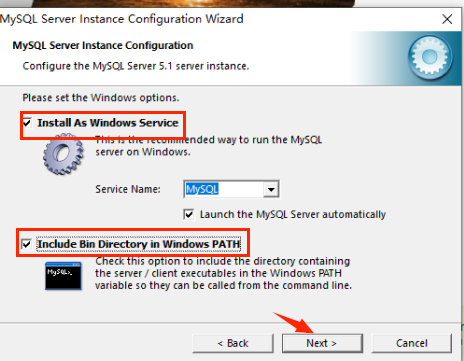This screenshot has height=361, width=464.
Task: Proceed with the Next button
Action: tap(322, 343)
